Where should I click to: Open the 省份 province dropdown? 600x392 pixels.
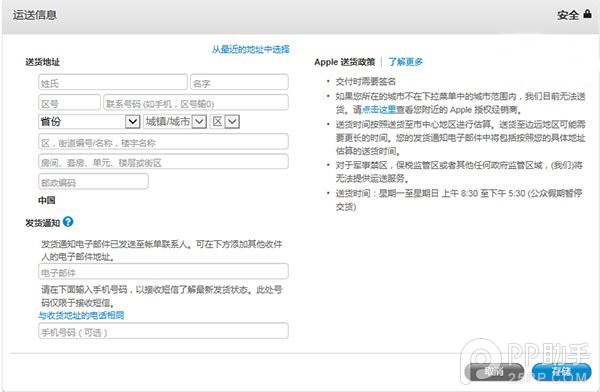(x=89, y=122)
